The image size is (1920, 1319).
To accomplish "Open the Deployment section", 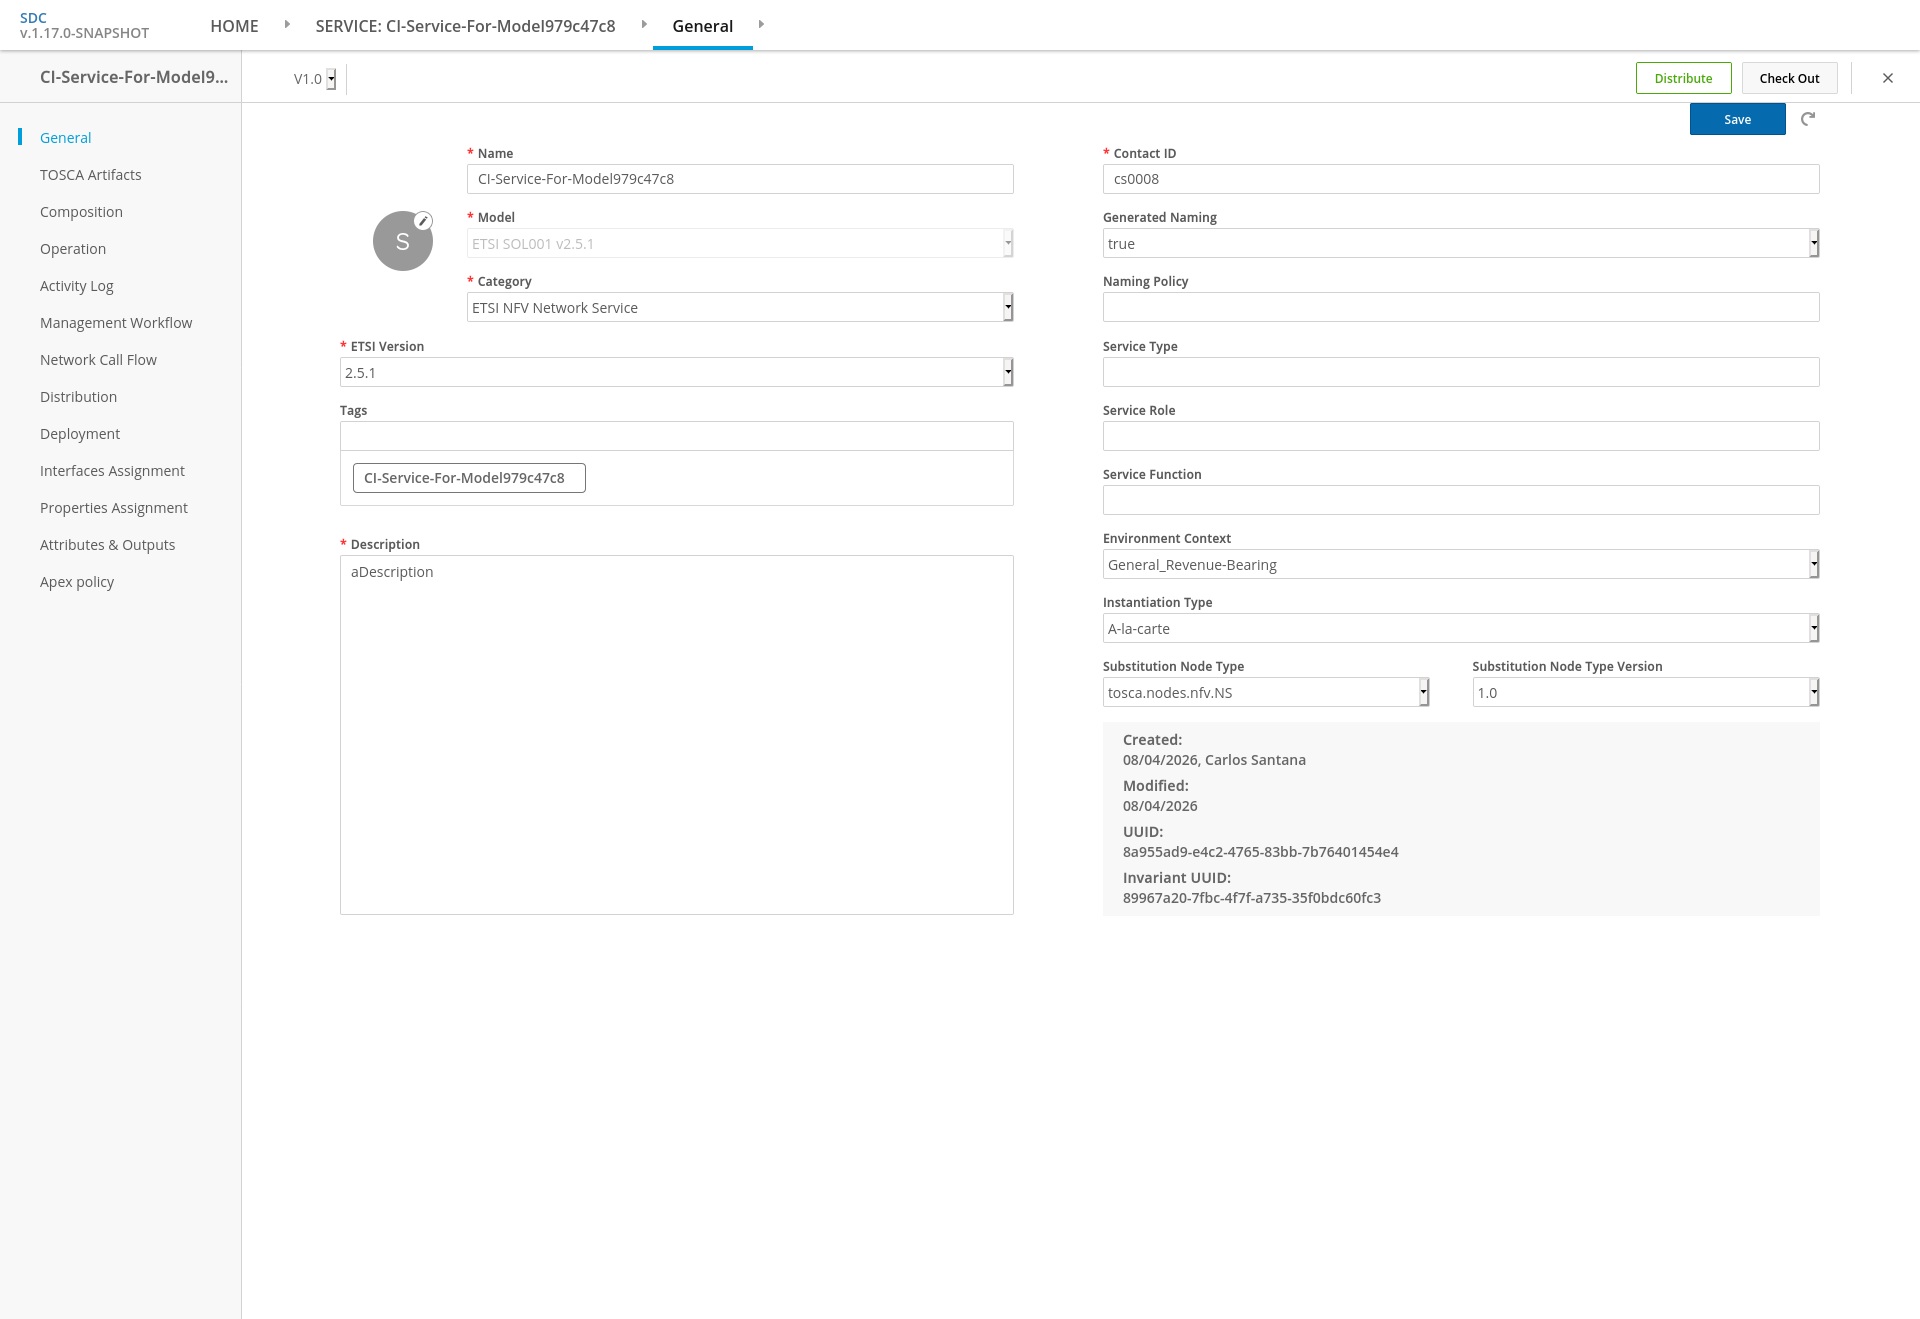I will click(80, 434).
